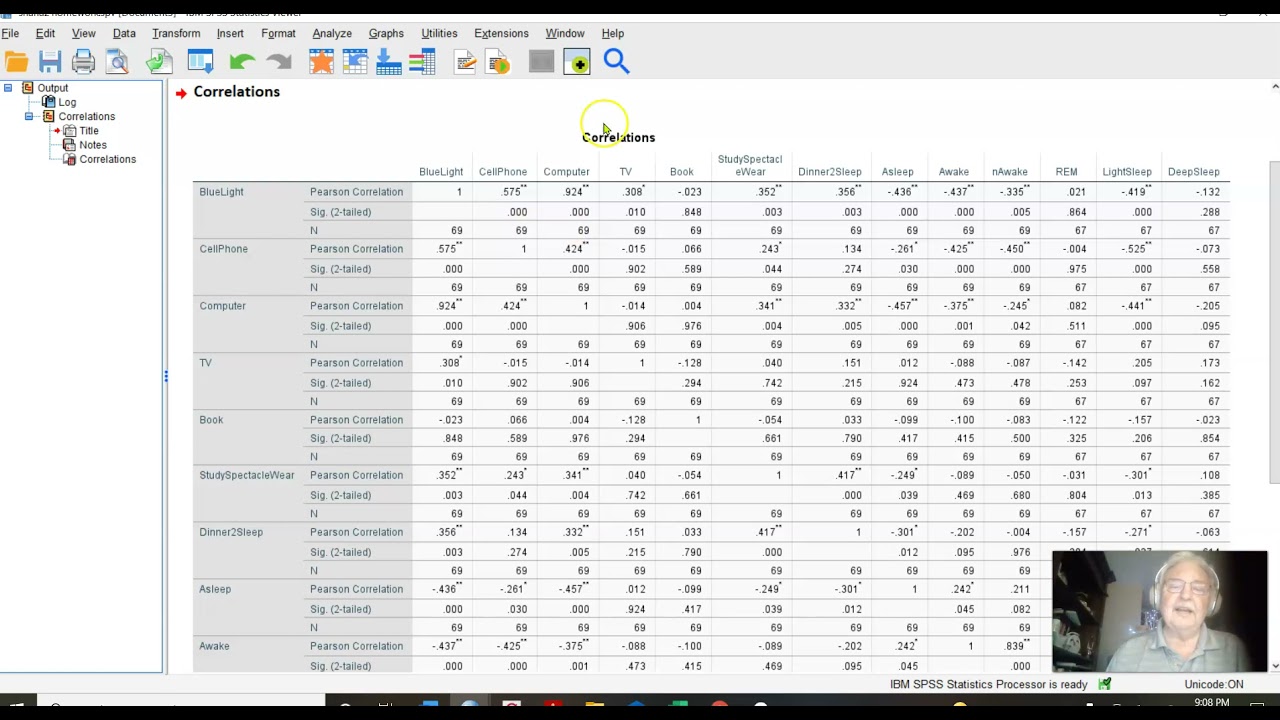This screenshot has width=1280, height=720.
Task: Collapse the Correlations branch in the outline
Action: tap(29, 117)
